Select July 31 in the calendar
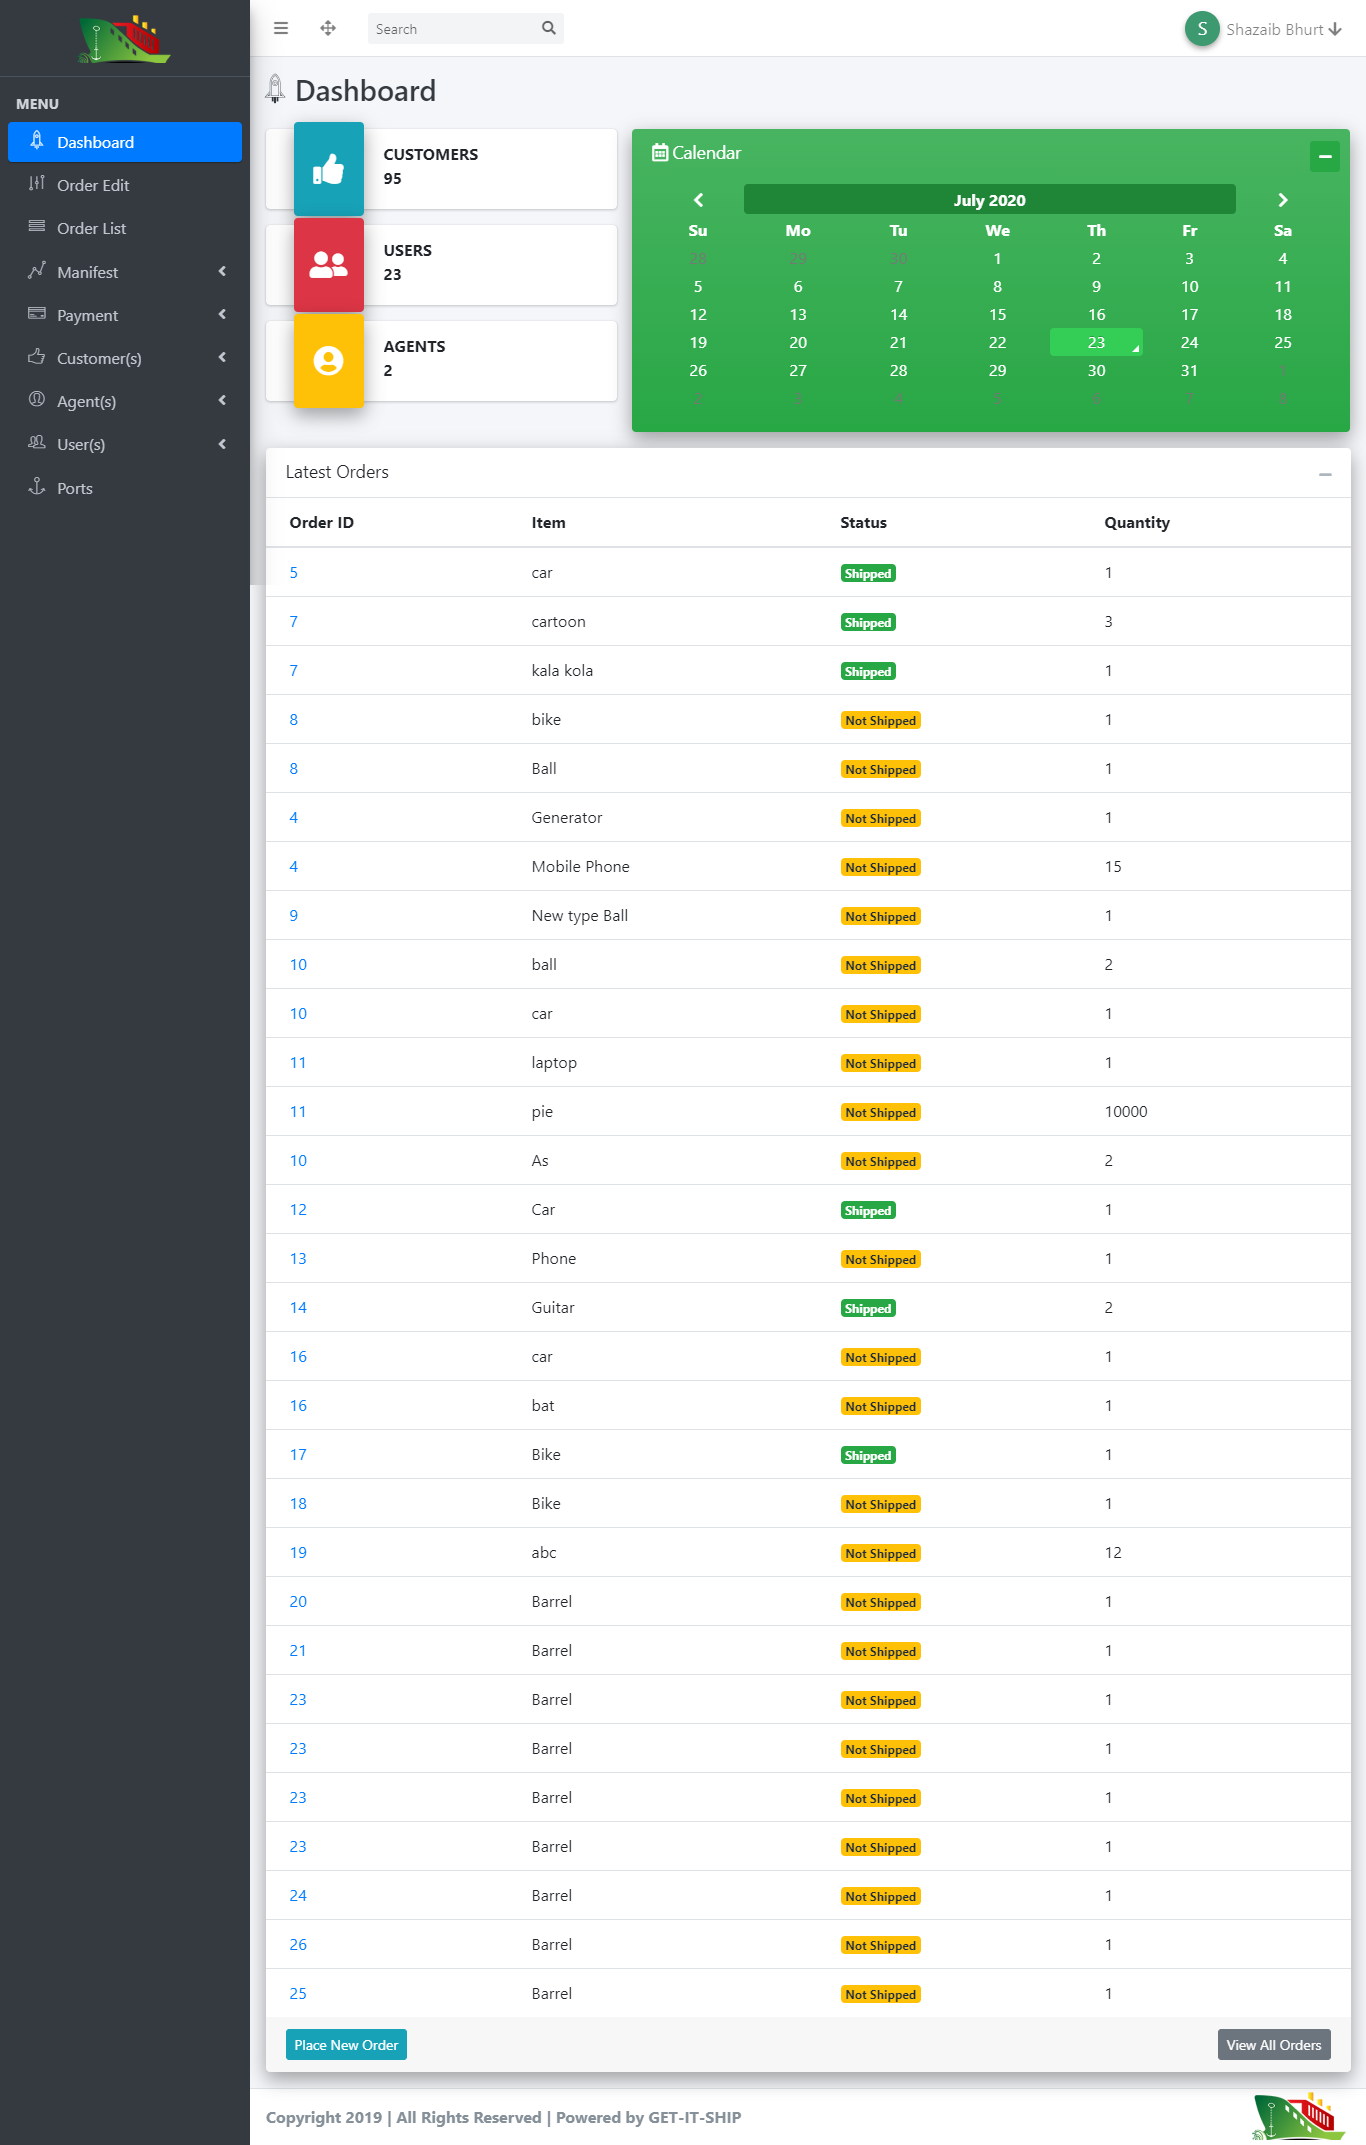This screenshot has height=2145, width=1366. 1189,370
